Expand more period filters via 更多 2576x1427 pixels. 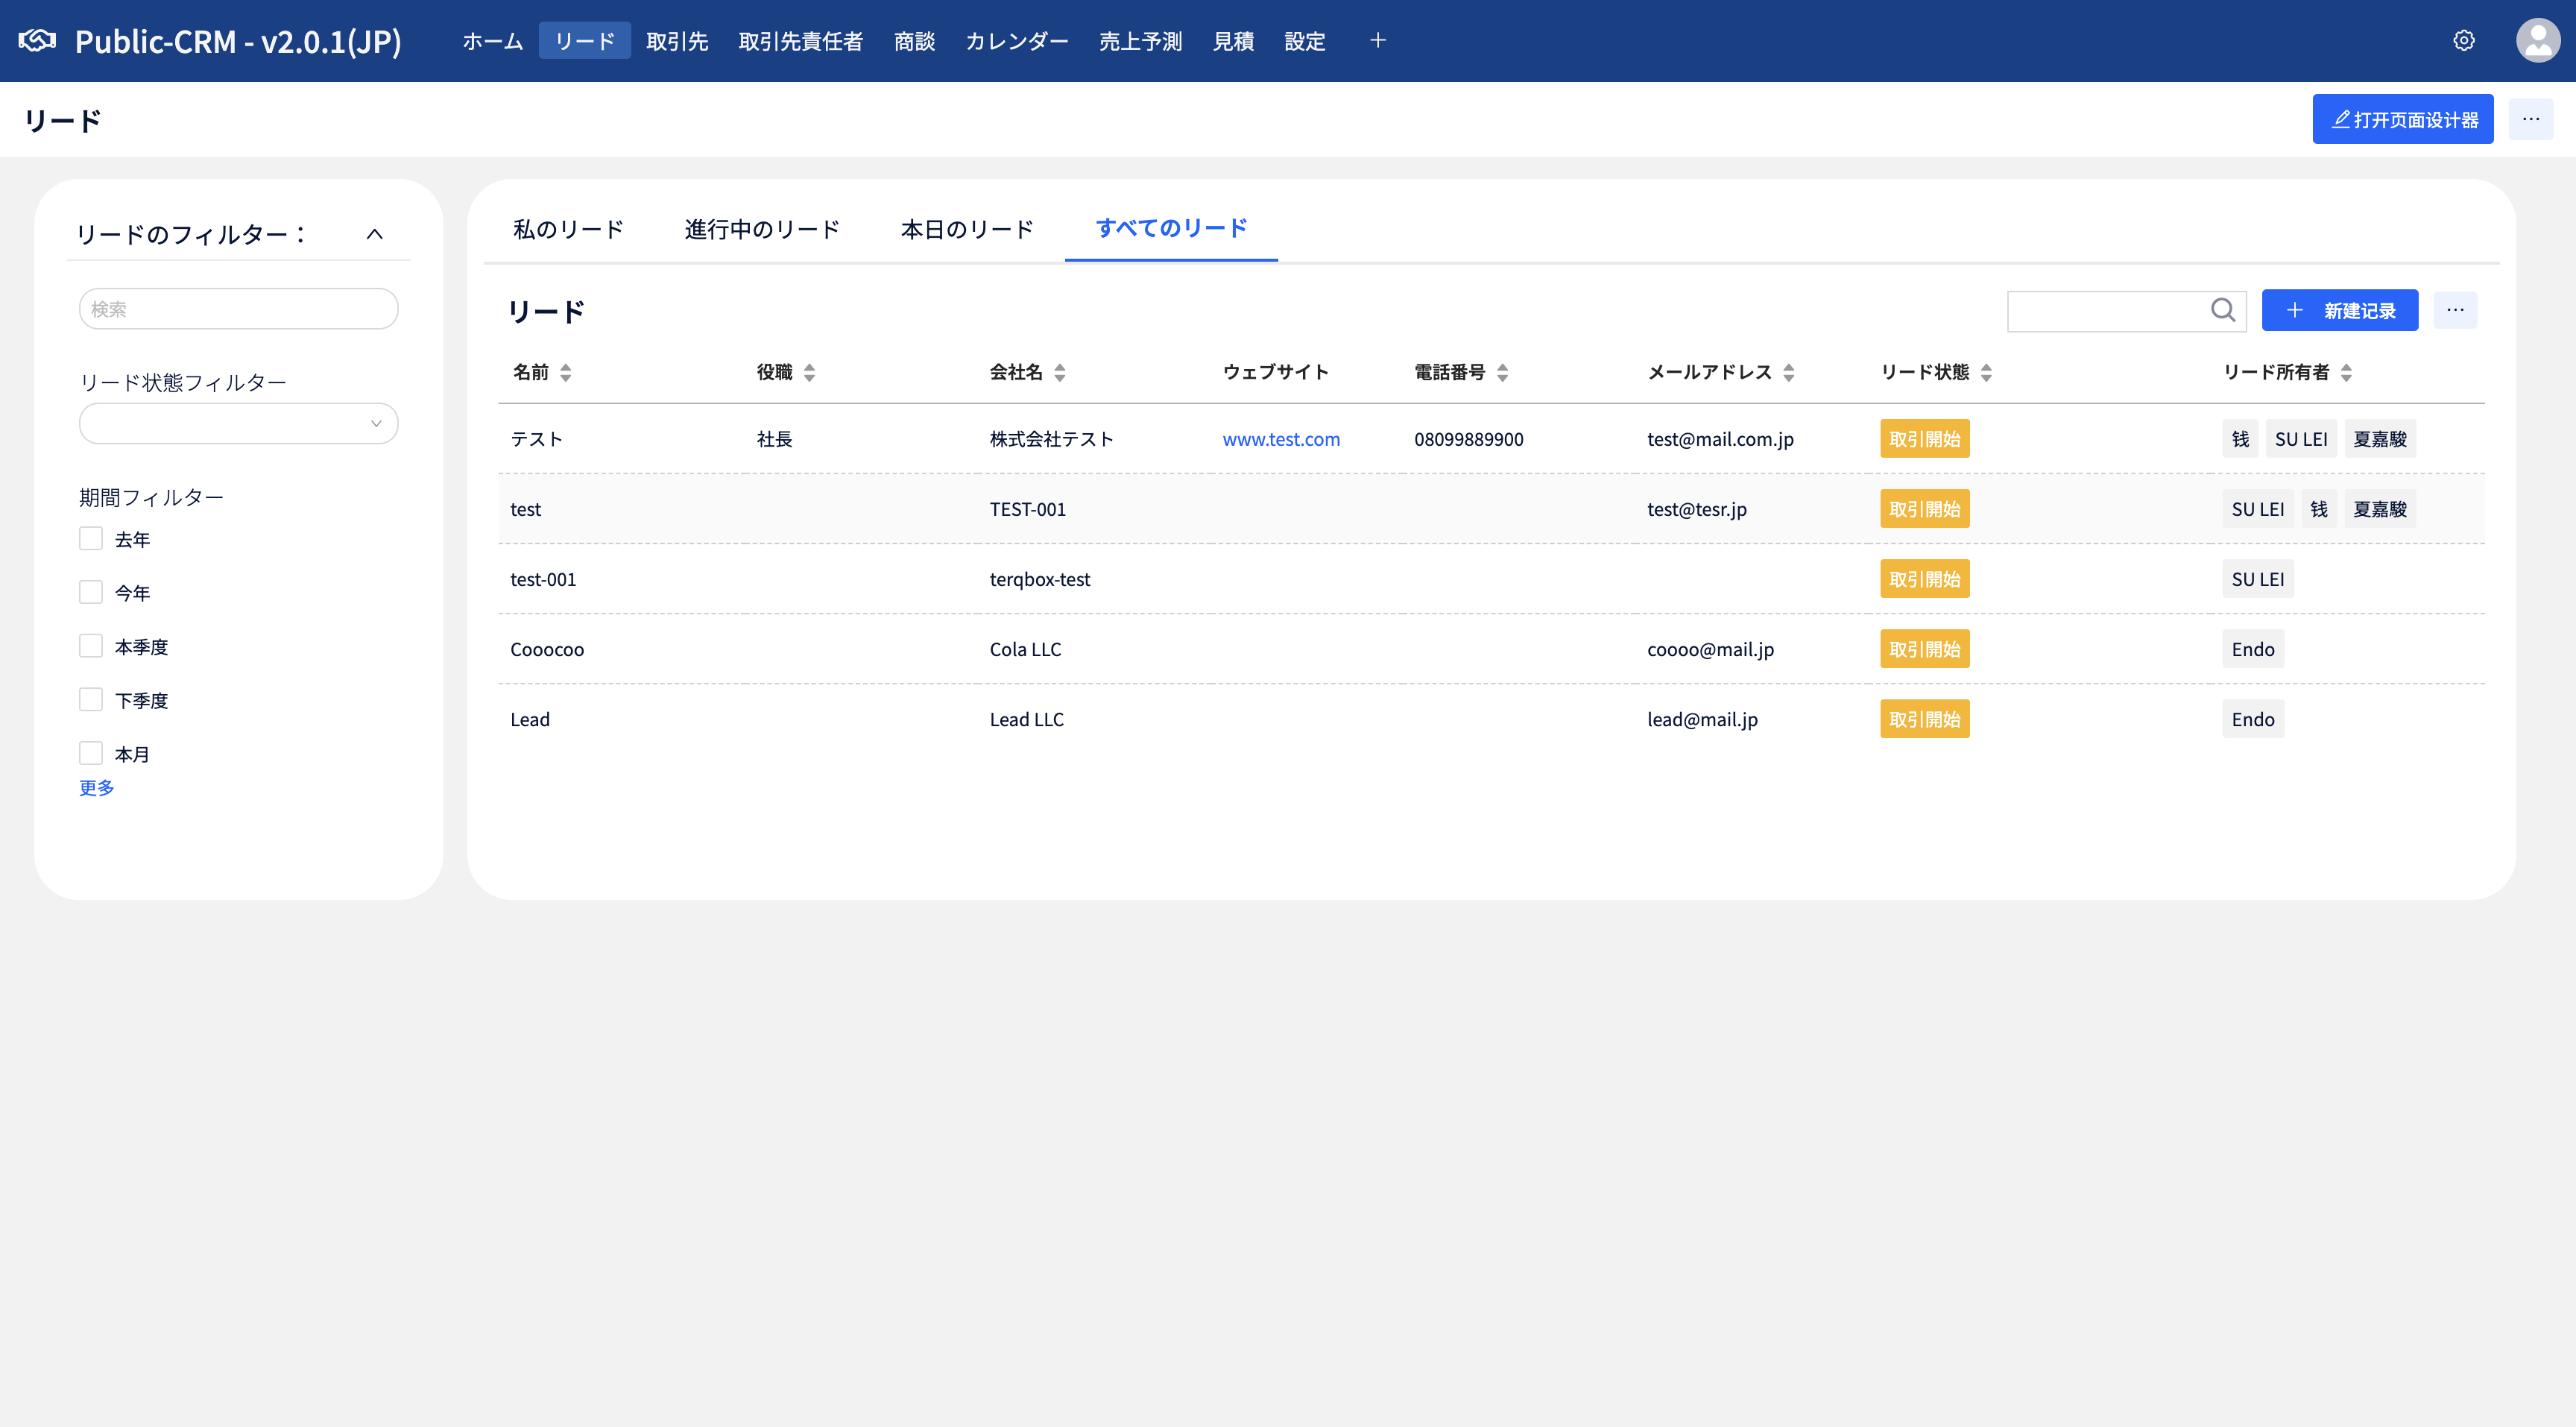click(97, 788)
